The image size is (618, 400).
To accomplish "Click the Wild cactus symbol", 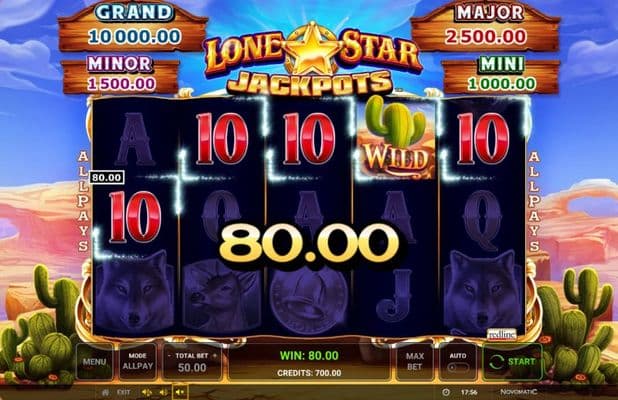I will [395, 136].
